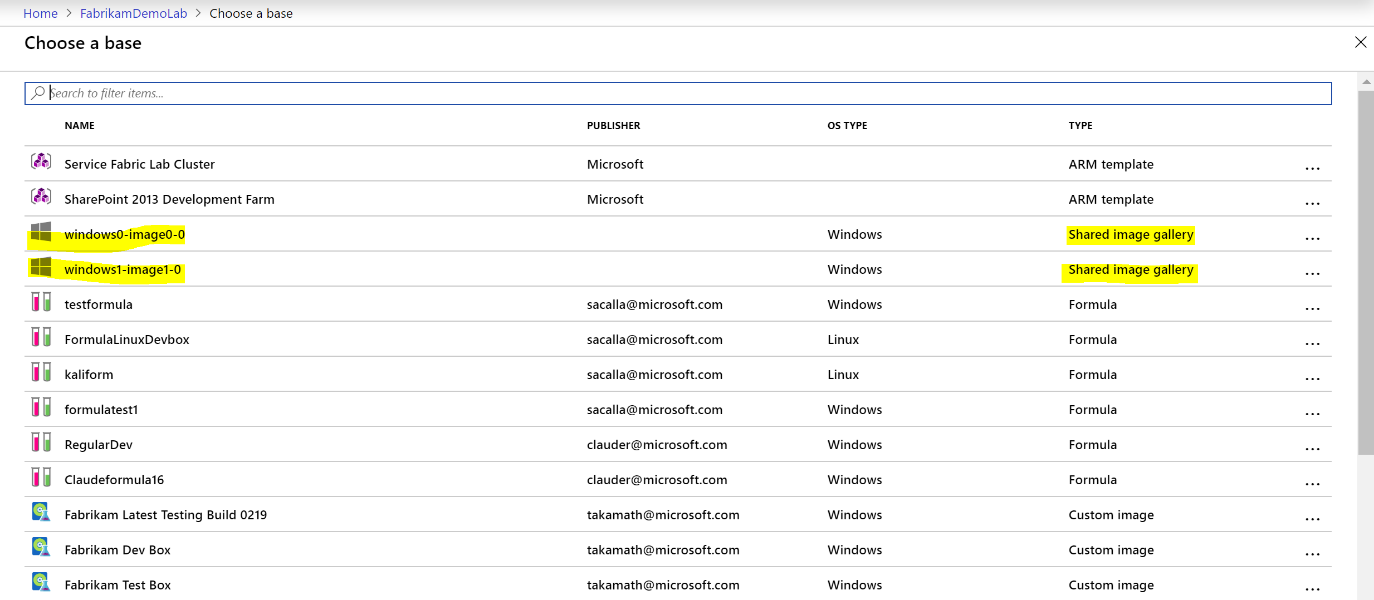1374x600 pixels.
Task: Open the ellipsis menu for Claudeformula16
Action: 1313,483
